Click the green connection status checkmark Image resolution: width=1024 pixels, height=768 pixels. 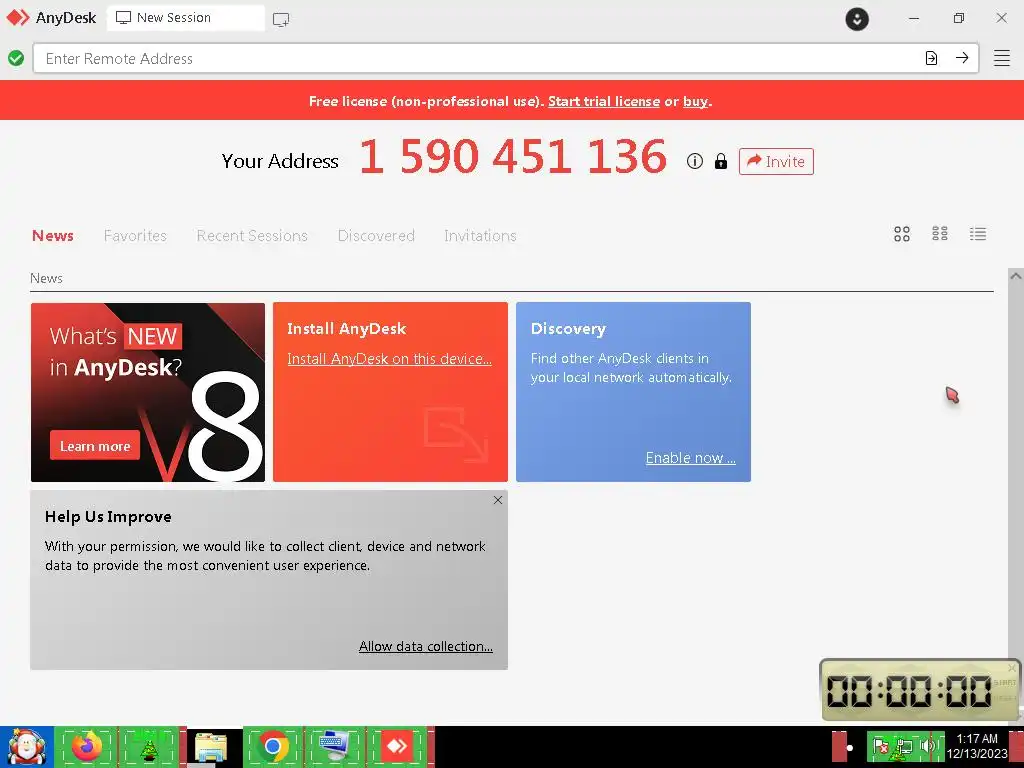(x=16, y=58)
